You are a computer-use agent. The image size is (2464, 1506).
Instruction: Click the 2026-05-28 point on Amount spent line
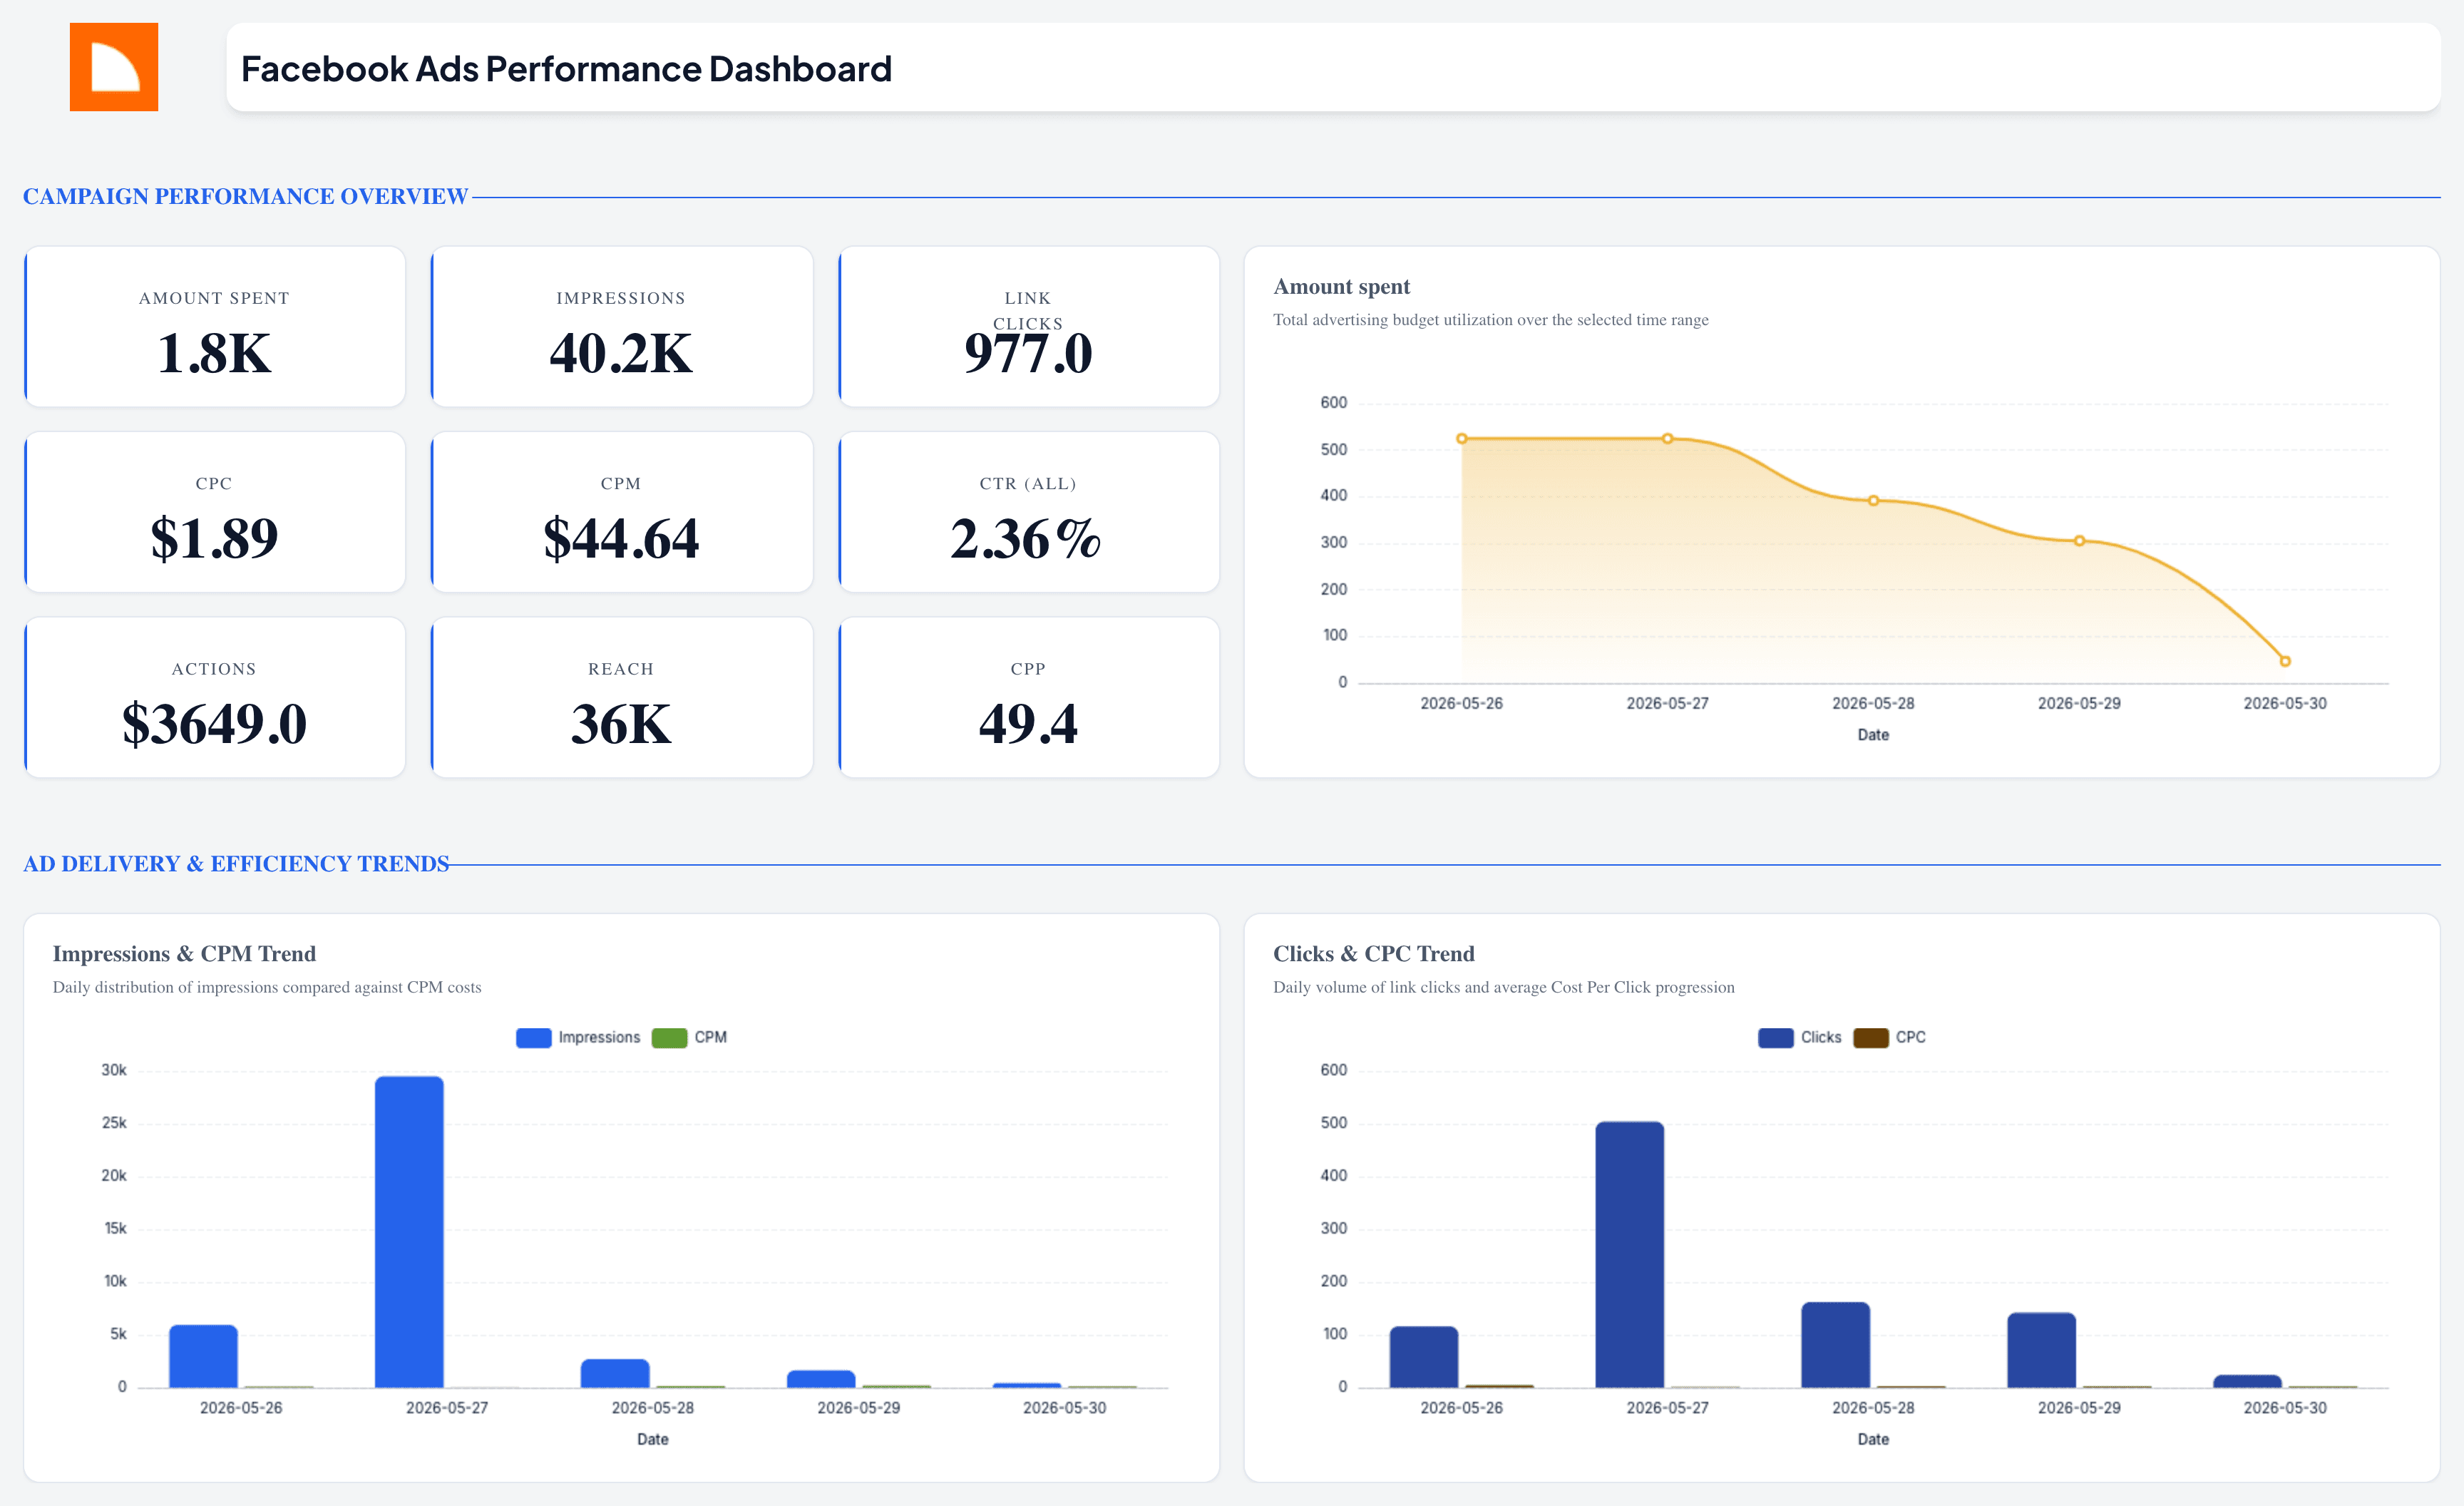point(1874,501)
